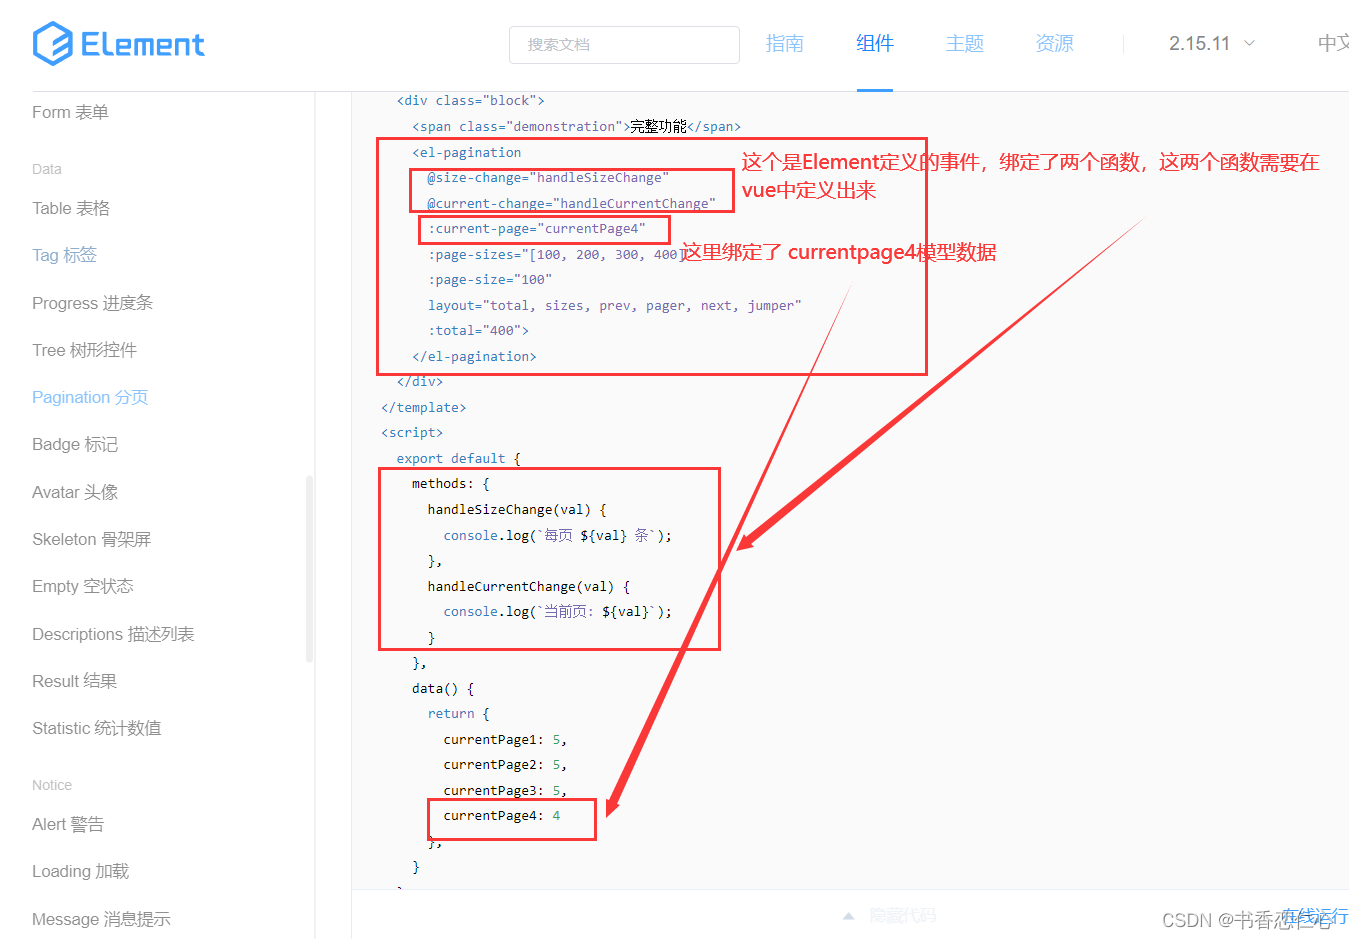Open Form 表单 in sidebar
Image resolution: width=1349 pixels, height=939 pixels.
pos(70,112)
